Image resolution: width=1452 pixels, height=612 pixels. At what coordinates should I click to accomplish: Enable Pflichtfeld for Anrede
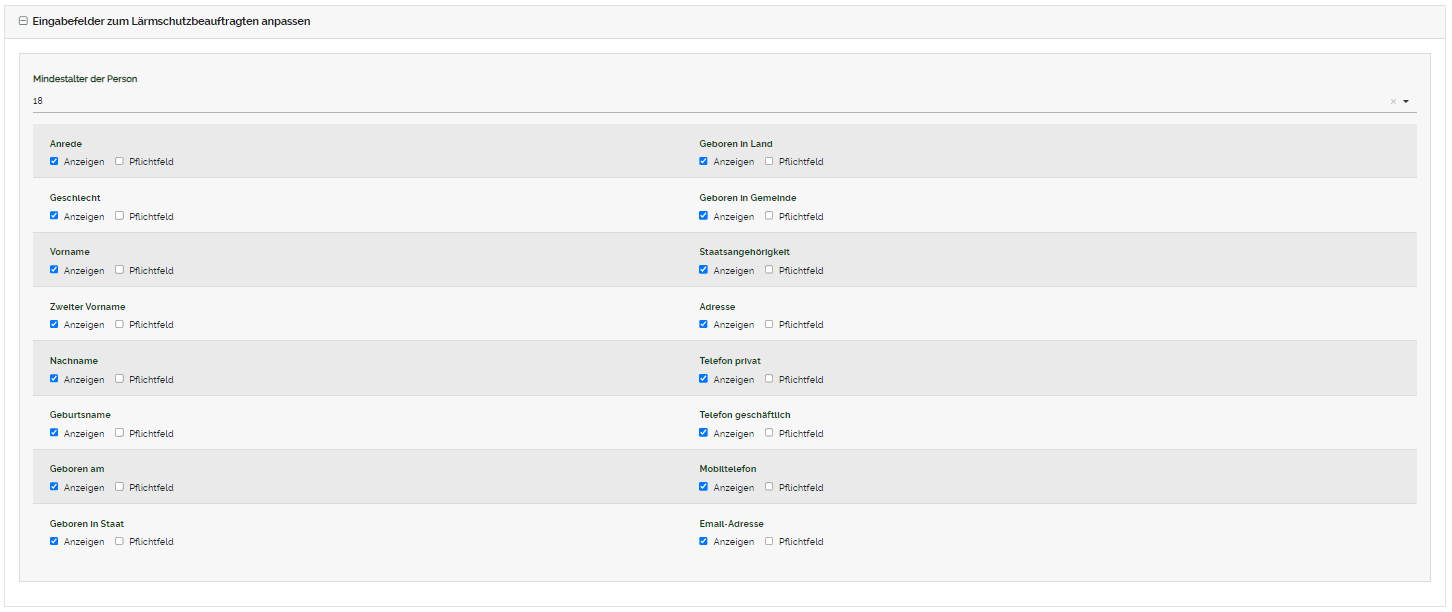tap(119, 161)
